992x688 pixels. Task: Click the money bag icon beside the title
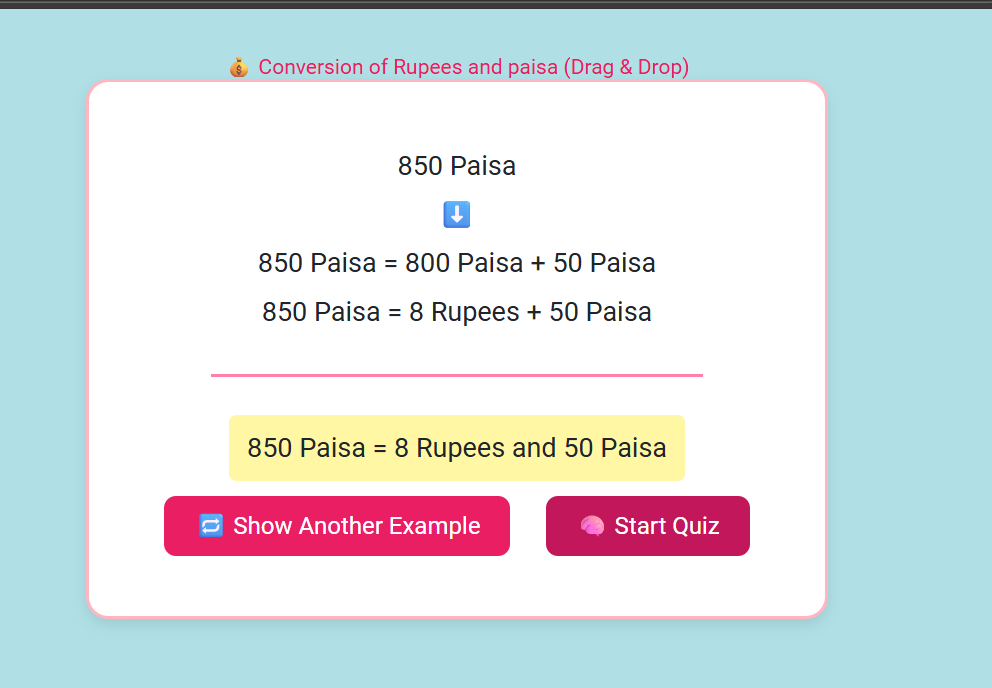pyautogui.click(x=238, y=67)
